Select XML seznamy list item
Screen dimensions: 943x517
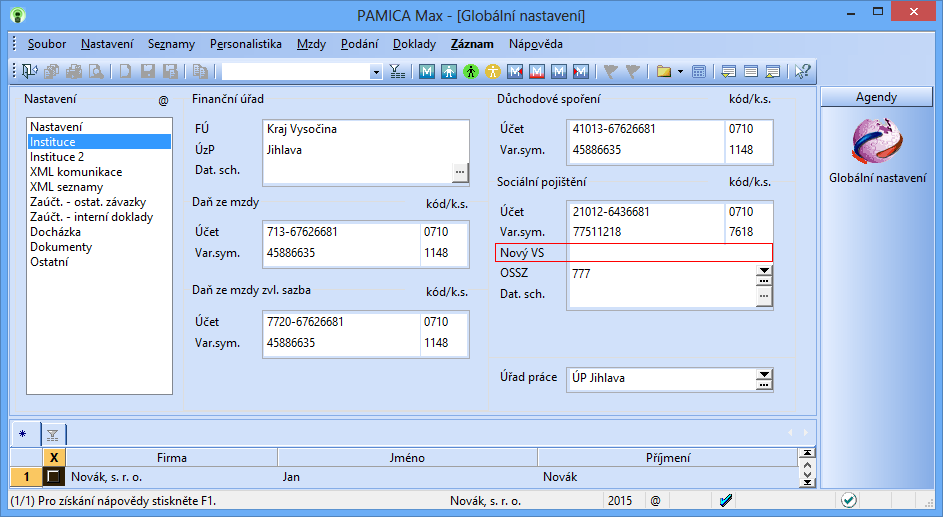coord(99,187)
